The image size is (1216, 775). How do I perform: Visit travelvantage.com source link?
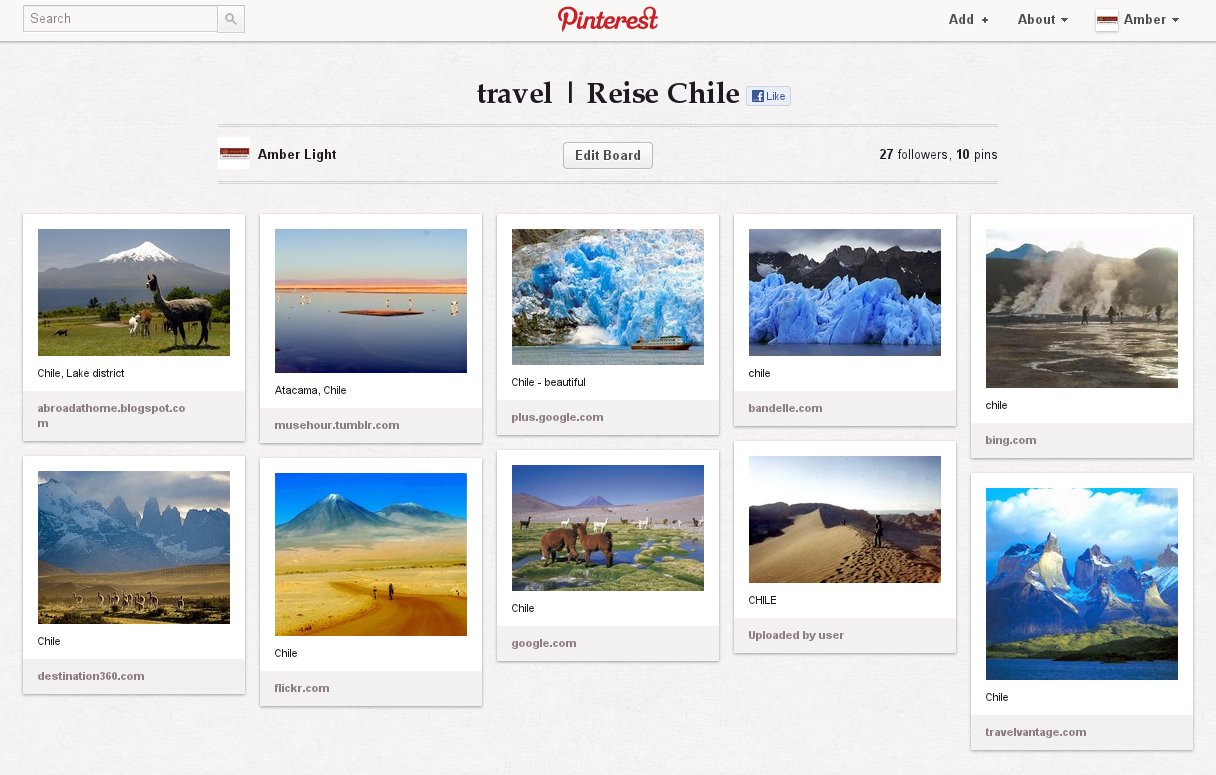1036,732
